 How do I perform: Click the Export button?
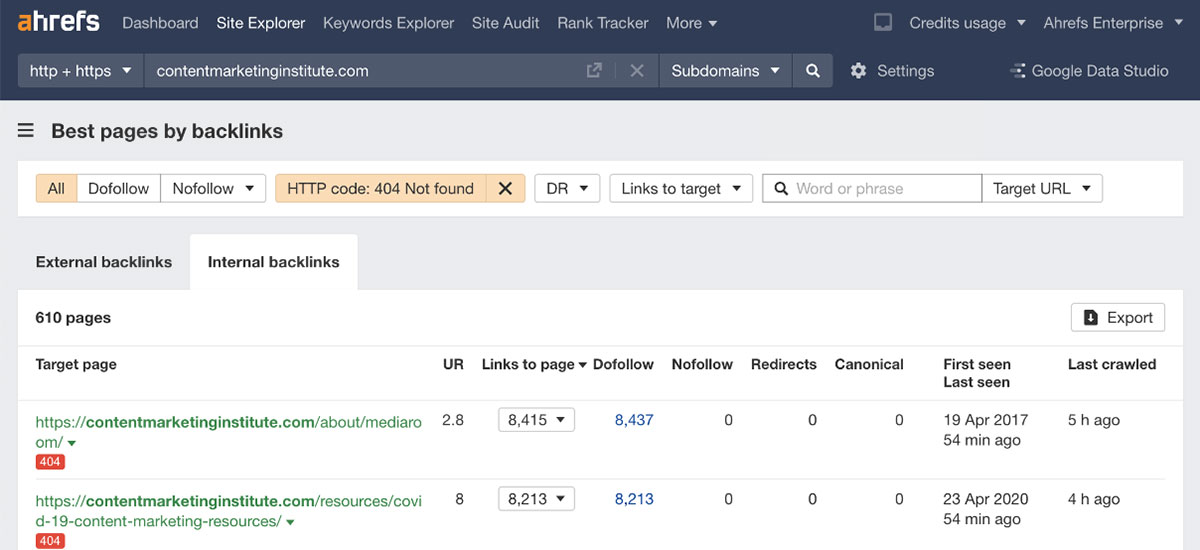tap(1118, 317)
